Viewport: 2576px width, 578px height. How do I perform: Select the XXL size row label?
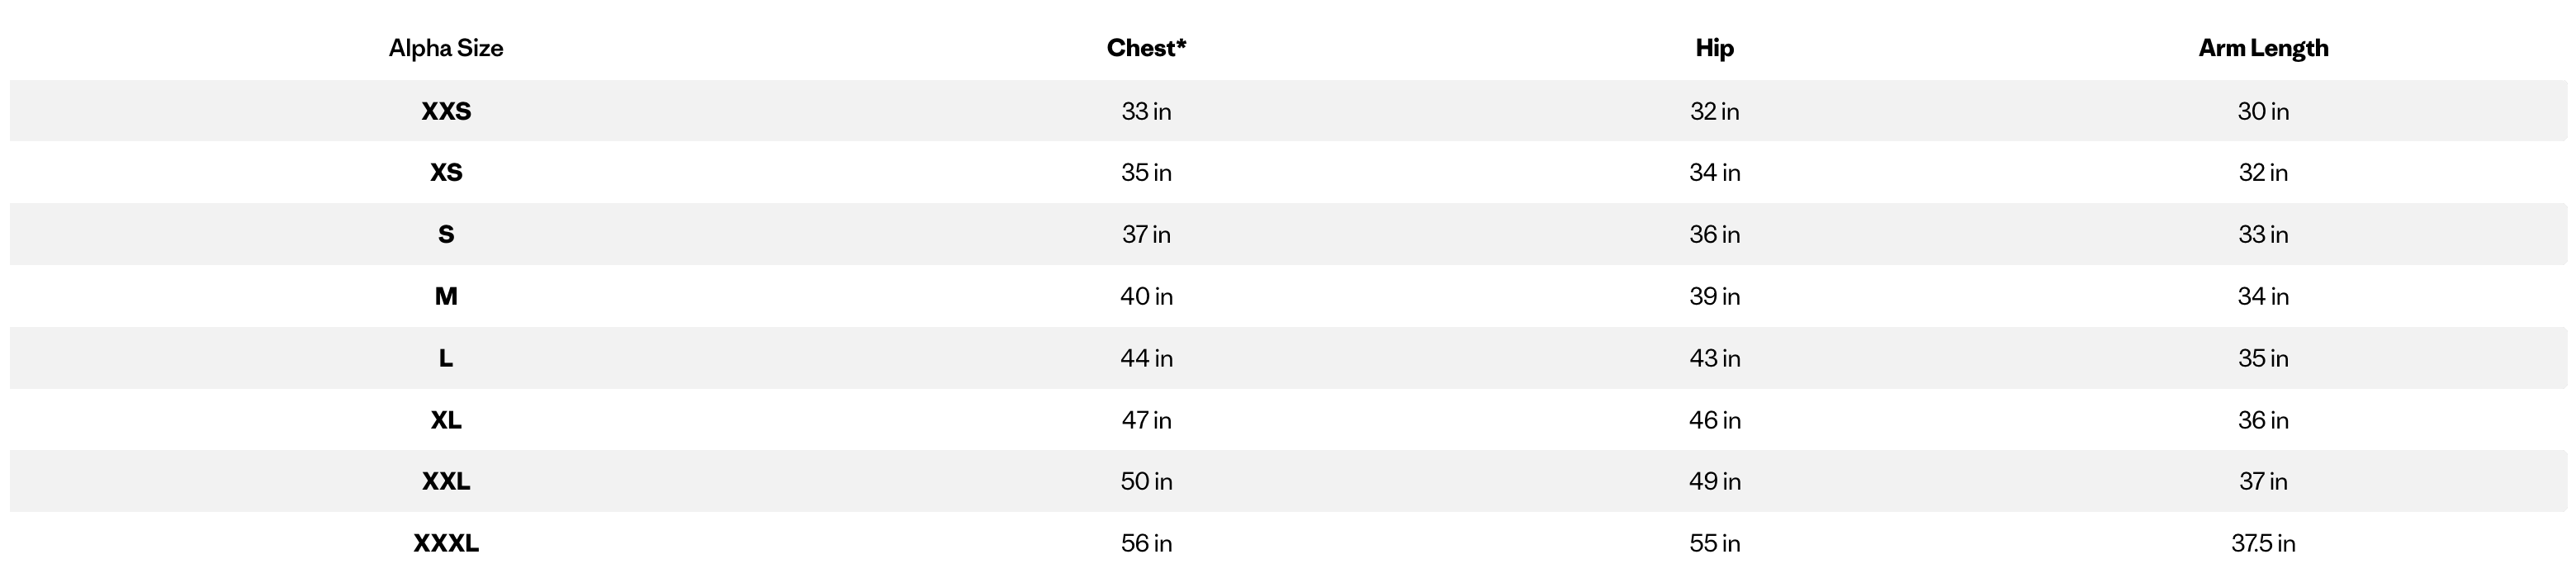click(446, 482)
